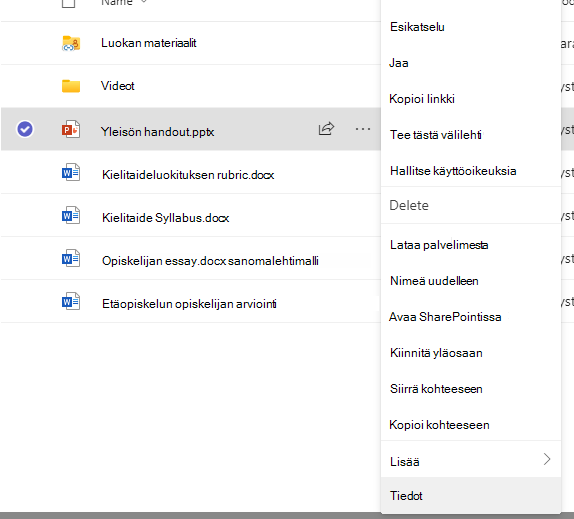Click the shared folder icon for Luokan materiaalit
Screen dimensions: 574x519
pos(71,43)
